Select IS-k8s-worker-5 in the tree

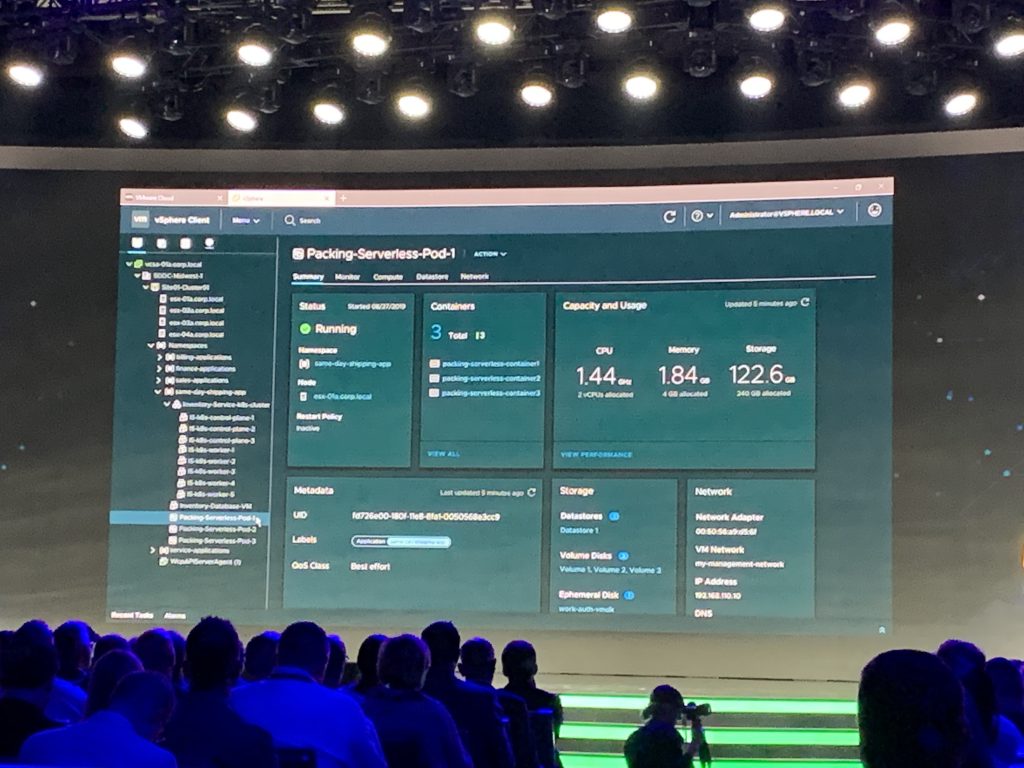pos(207,494)
